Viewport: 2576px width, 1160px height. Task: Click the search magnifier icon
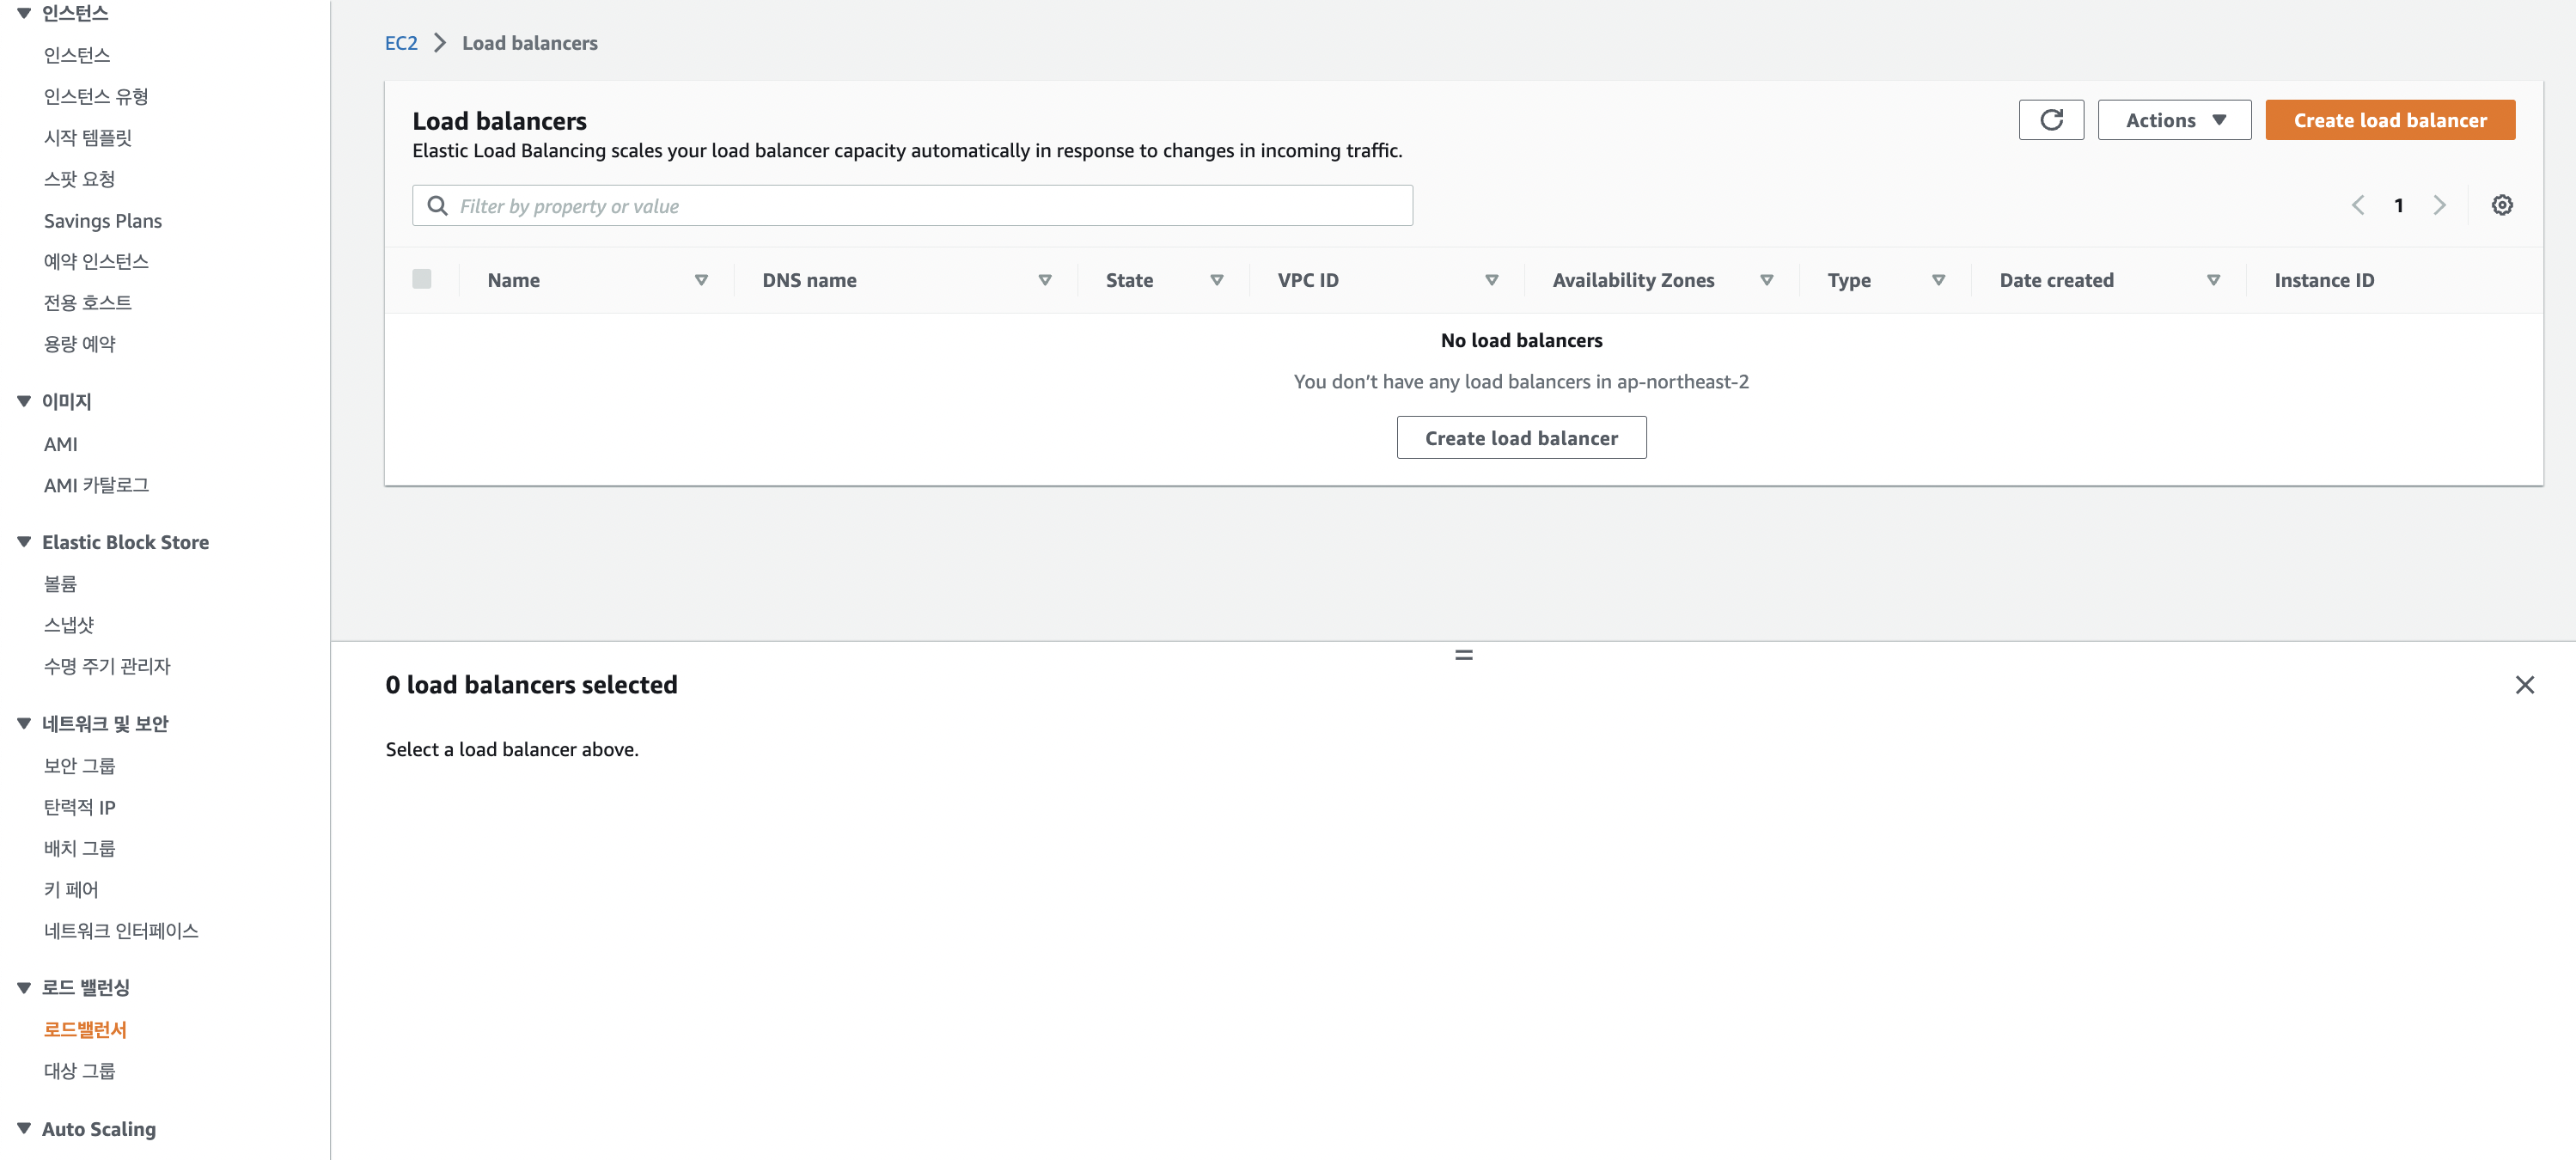437,206
